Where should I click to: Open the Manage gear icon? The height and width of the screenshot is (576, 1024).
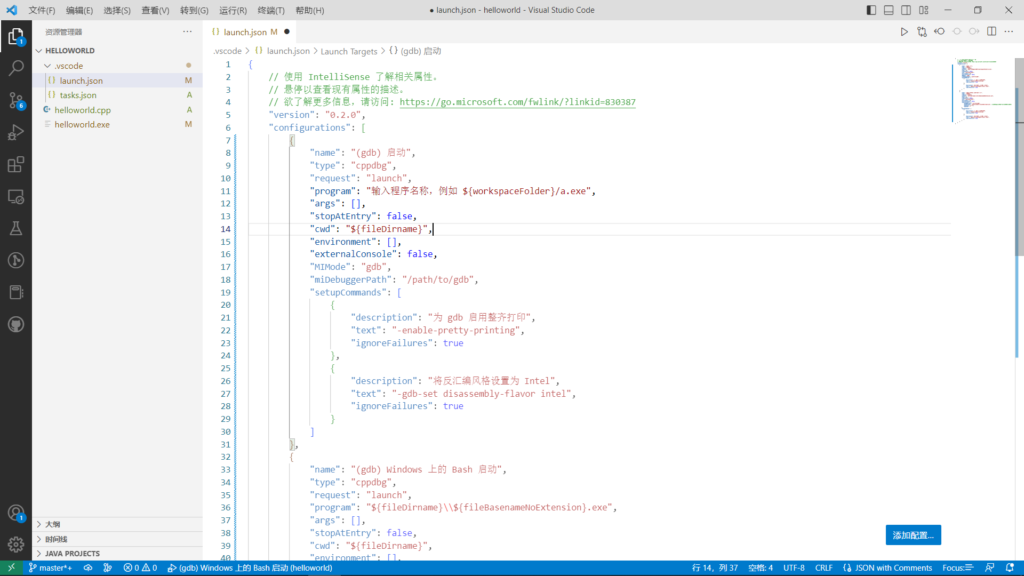pos(16,544)
